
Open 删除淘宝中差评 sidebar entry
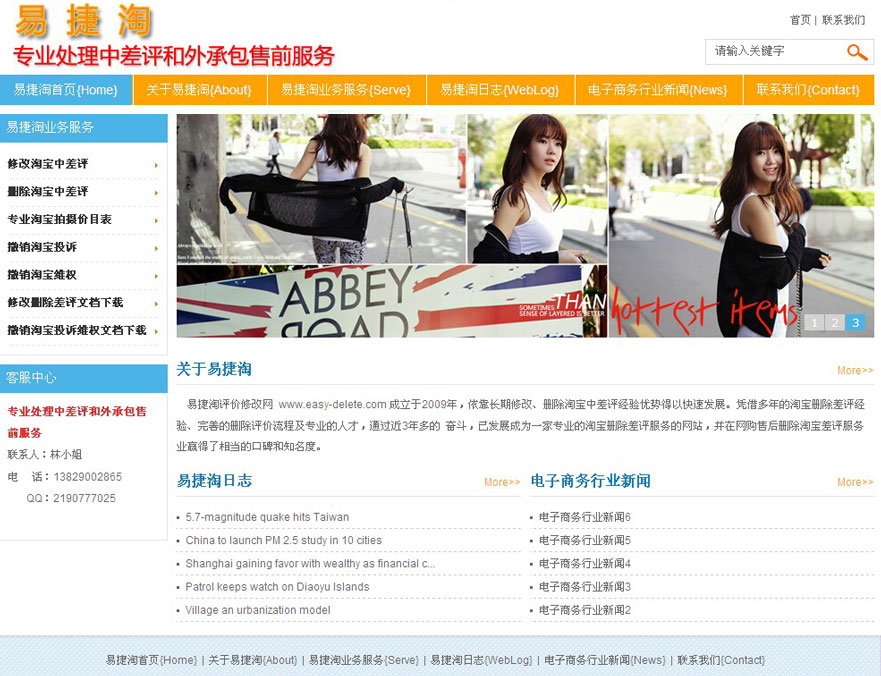tap(48, 192)
